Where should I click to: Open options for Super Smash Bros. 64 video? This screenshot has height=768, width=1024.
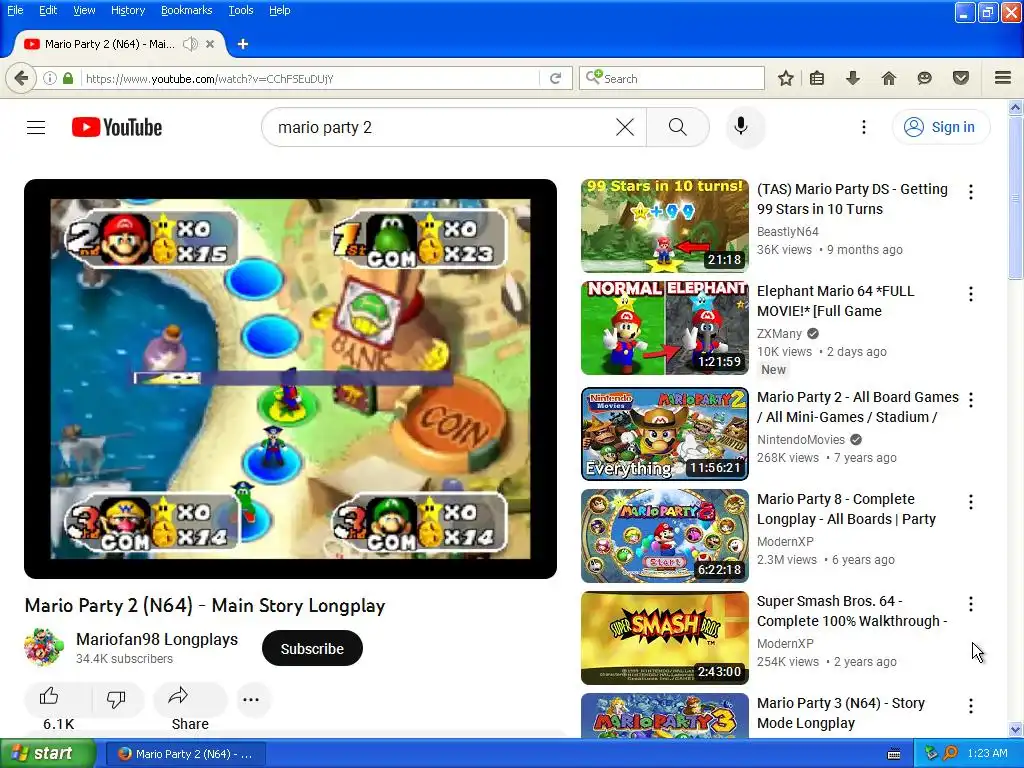coord(970,604)
